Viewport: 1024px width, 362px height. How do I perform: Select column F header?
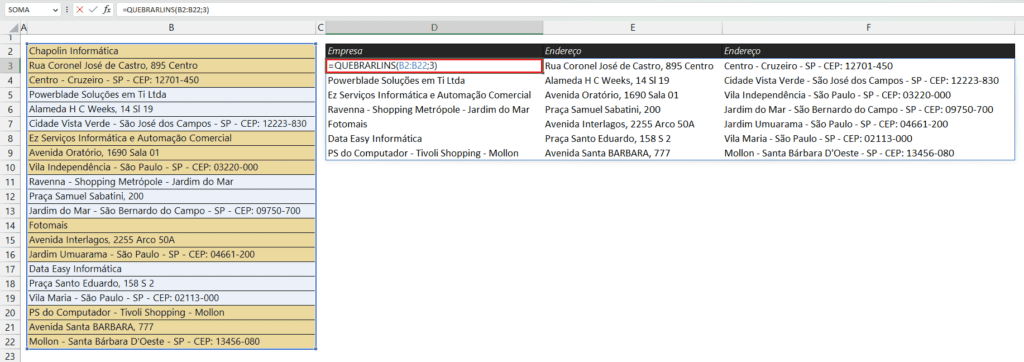[x=869, y=28]
